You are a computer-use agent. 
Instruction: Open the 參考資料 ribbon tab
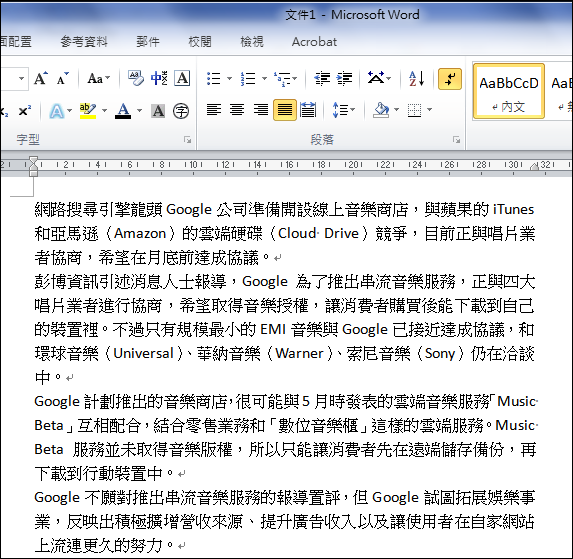84,42
